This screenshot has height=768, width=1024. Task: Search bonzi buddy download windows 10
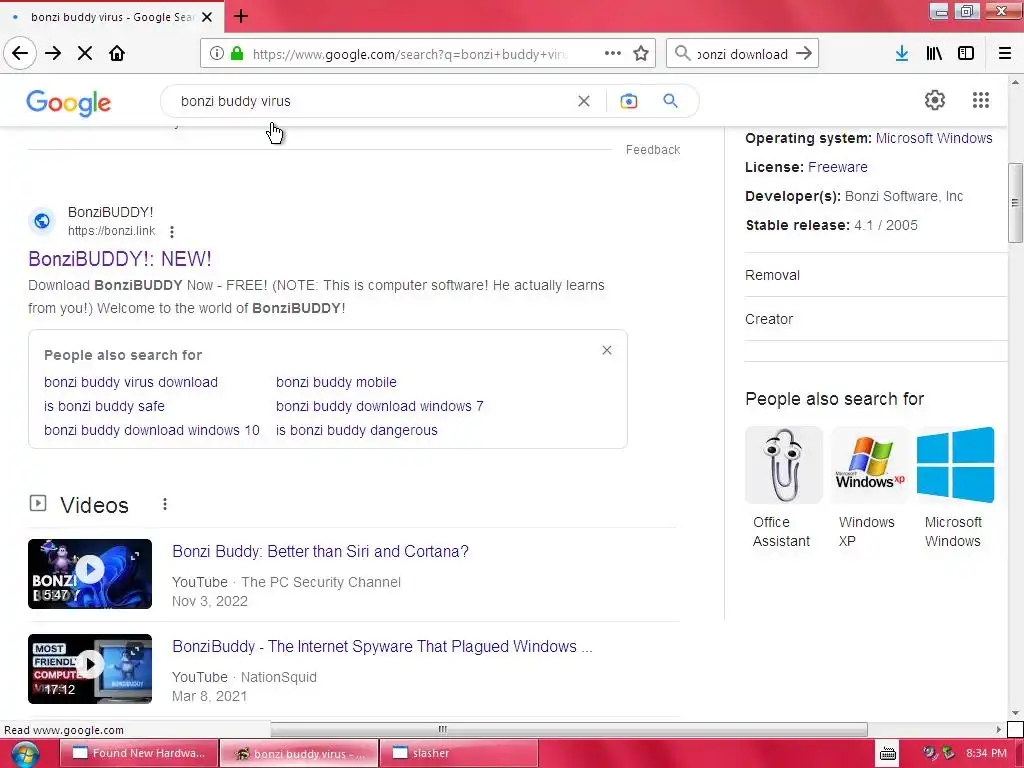pos(152,430)
